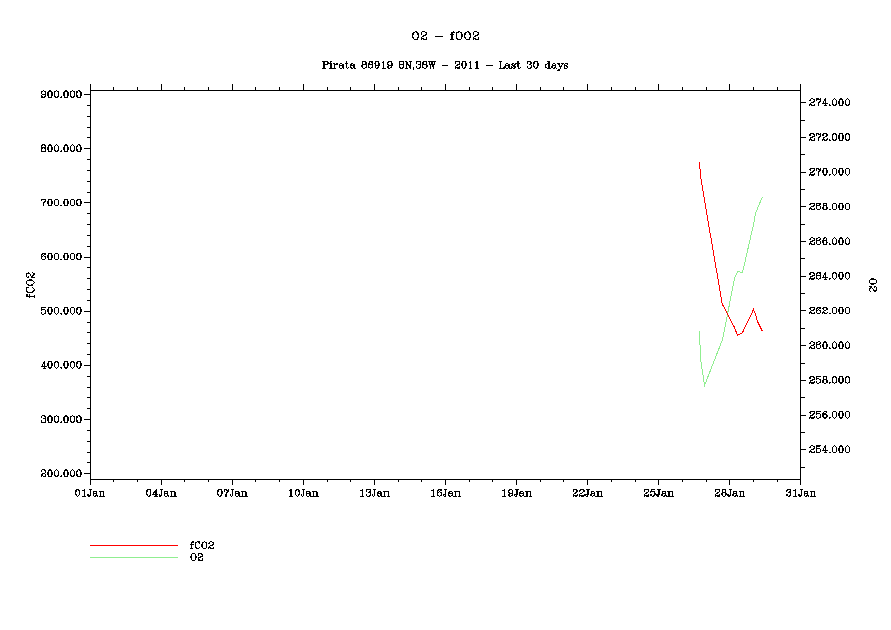891x630 pixels.
Task: Click the 31Jan label at the axis end
Action: coord(799,493)
